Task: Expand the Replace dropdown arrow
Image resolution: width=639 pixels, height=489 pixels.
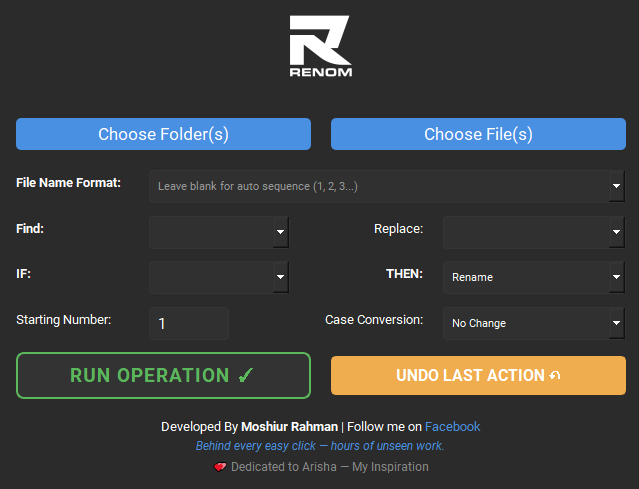Action: pyautogui.click(x=615, y=232)
